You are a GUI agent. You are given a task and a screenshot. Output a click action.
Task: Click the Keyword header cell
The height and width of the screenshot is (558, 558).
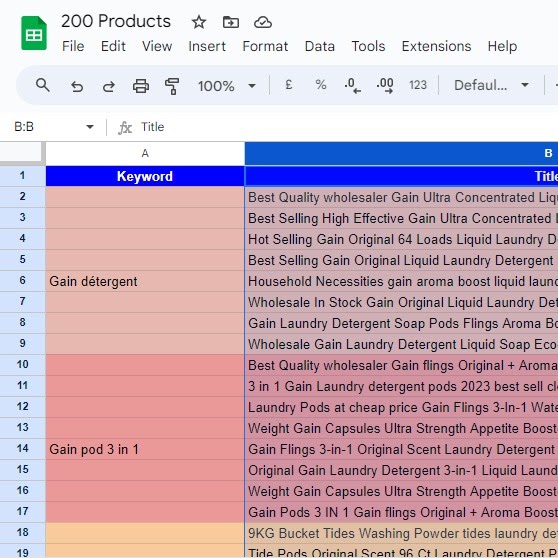pyautogui.click(x=145, y=176)
